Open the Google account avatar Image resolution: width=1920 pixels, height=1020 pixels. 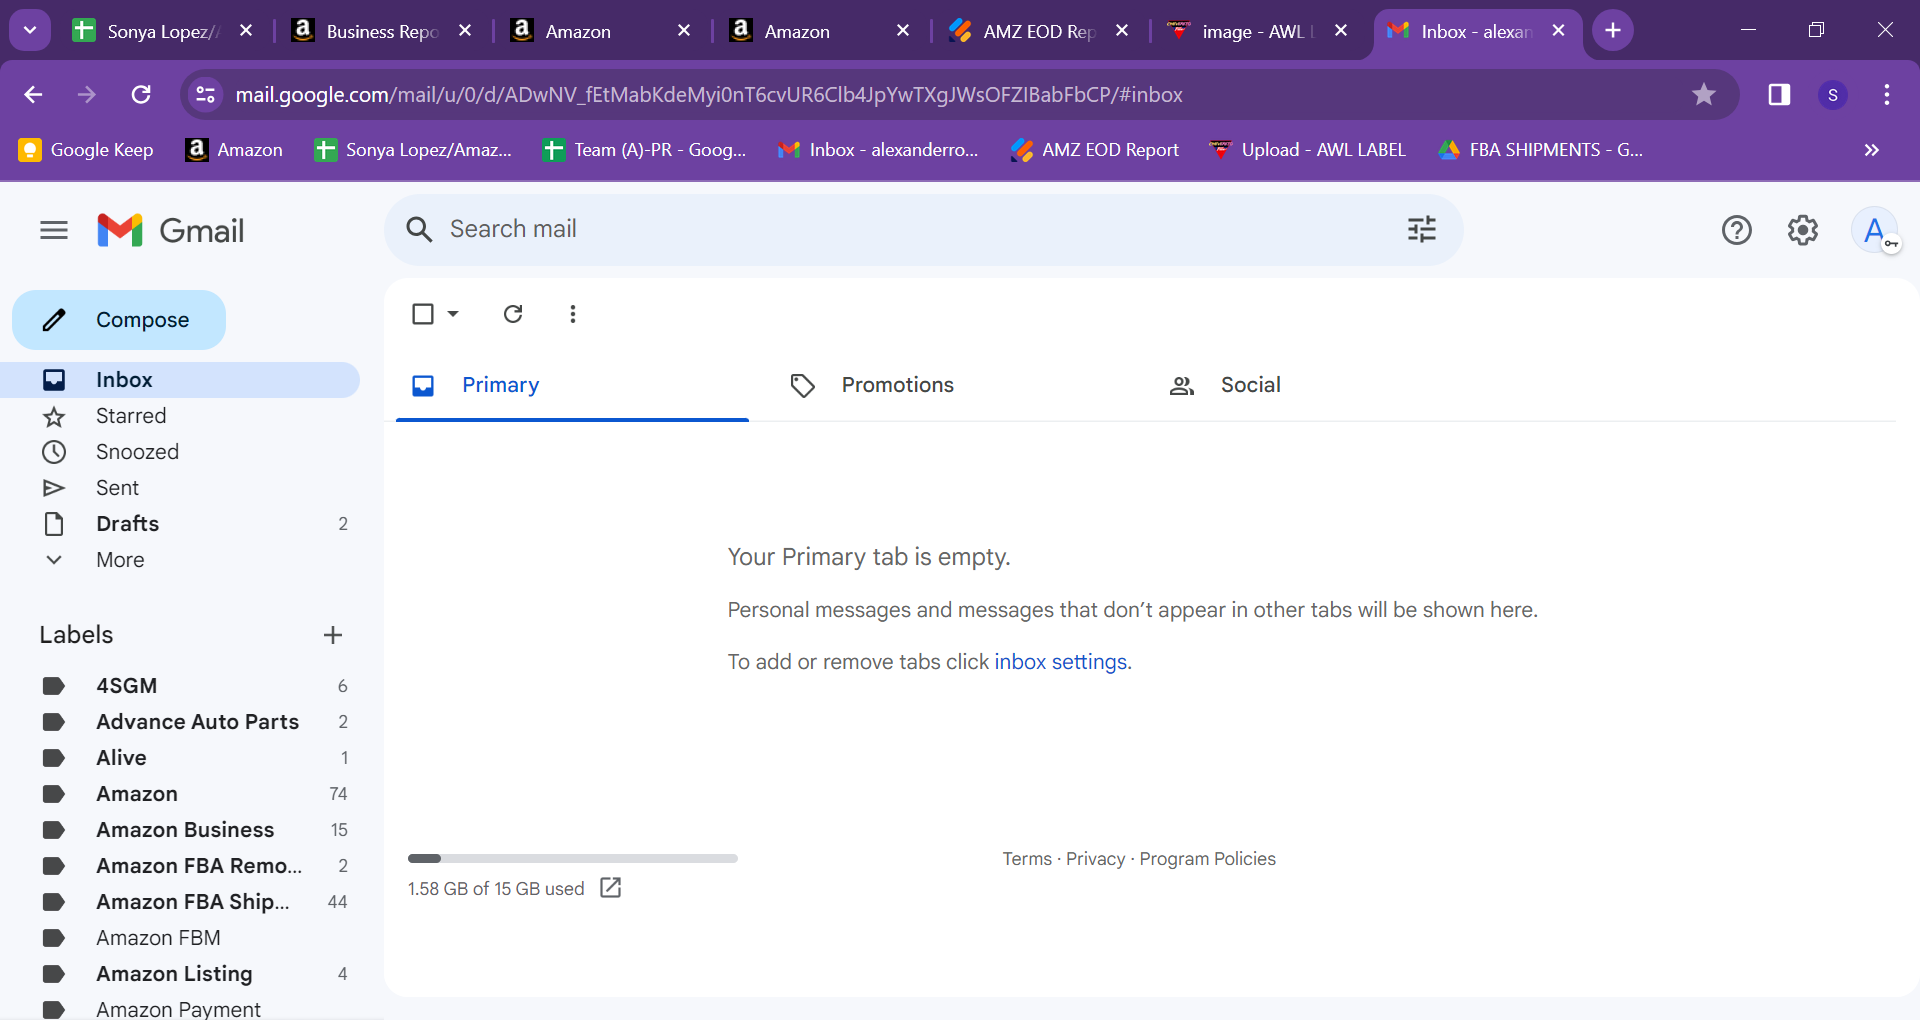[x=1875, y=231]
